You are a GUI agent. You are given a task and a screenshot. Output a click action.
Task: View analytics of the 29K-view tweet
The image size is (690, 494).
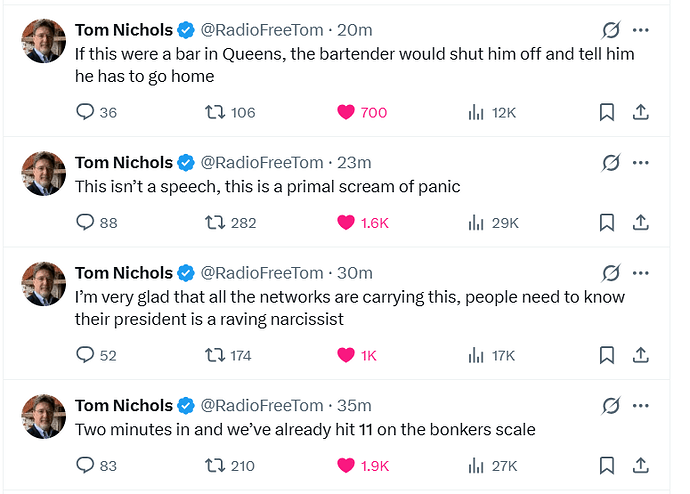point(477,222)
